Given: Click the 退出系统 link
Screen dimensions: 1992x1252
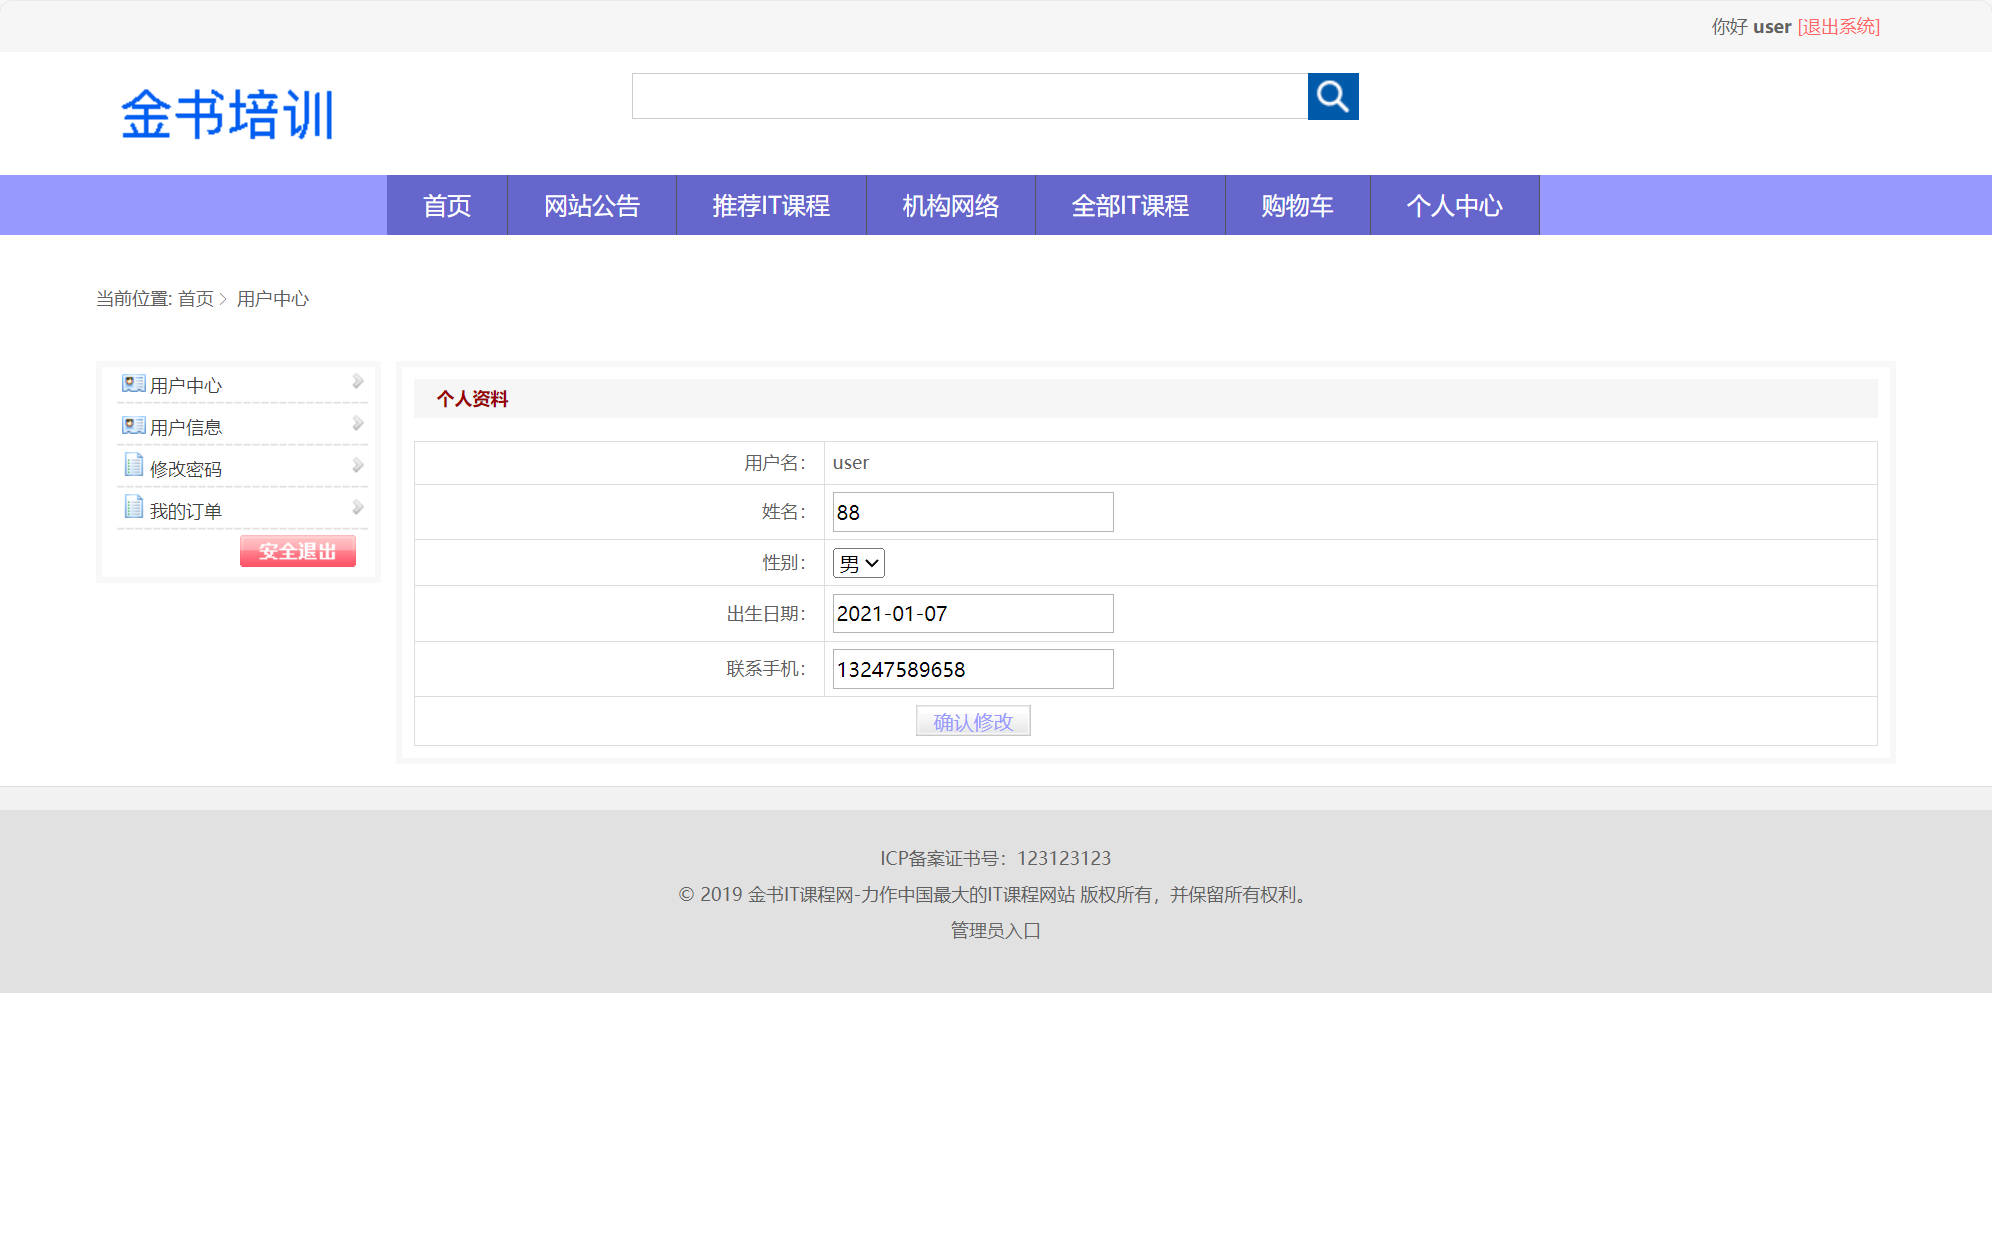Looking at the screenshot, I should pos(1838,26).
